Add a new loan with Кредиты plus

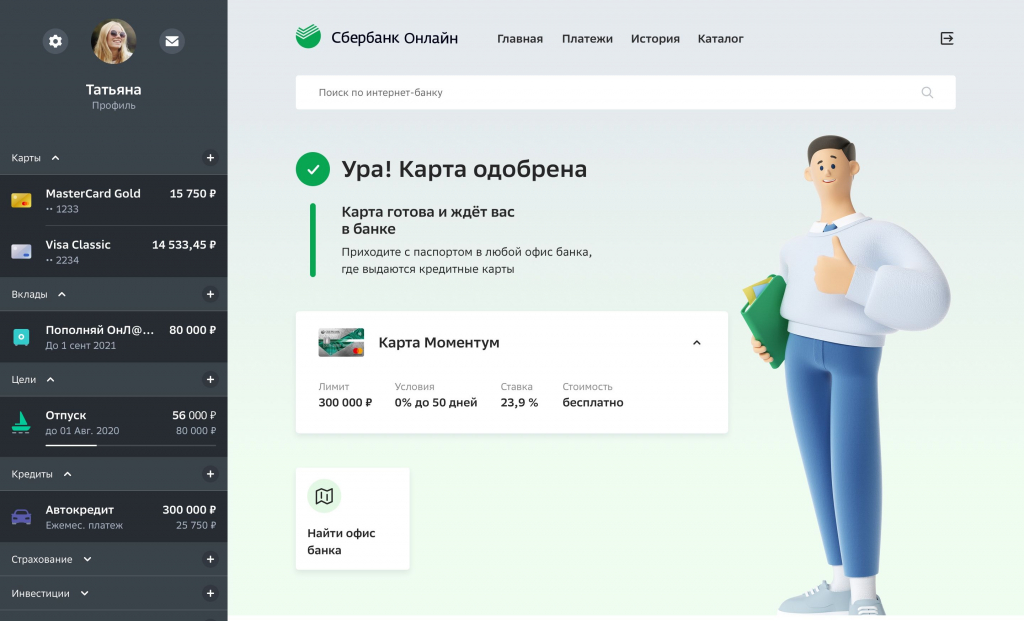click(x=210, y=474)
